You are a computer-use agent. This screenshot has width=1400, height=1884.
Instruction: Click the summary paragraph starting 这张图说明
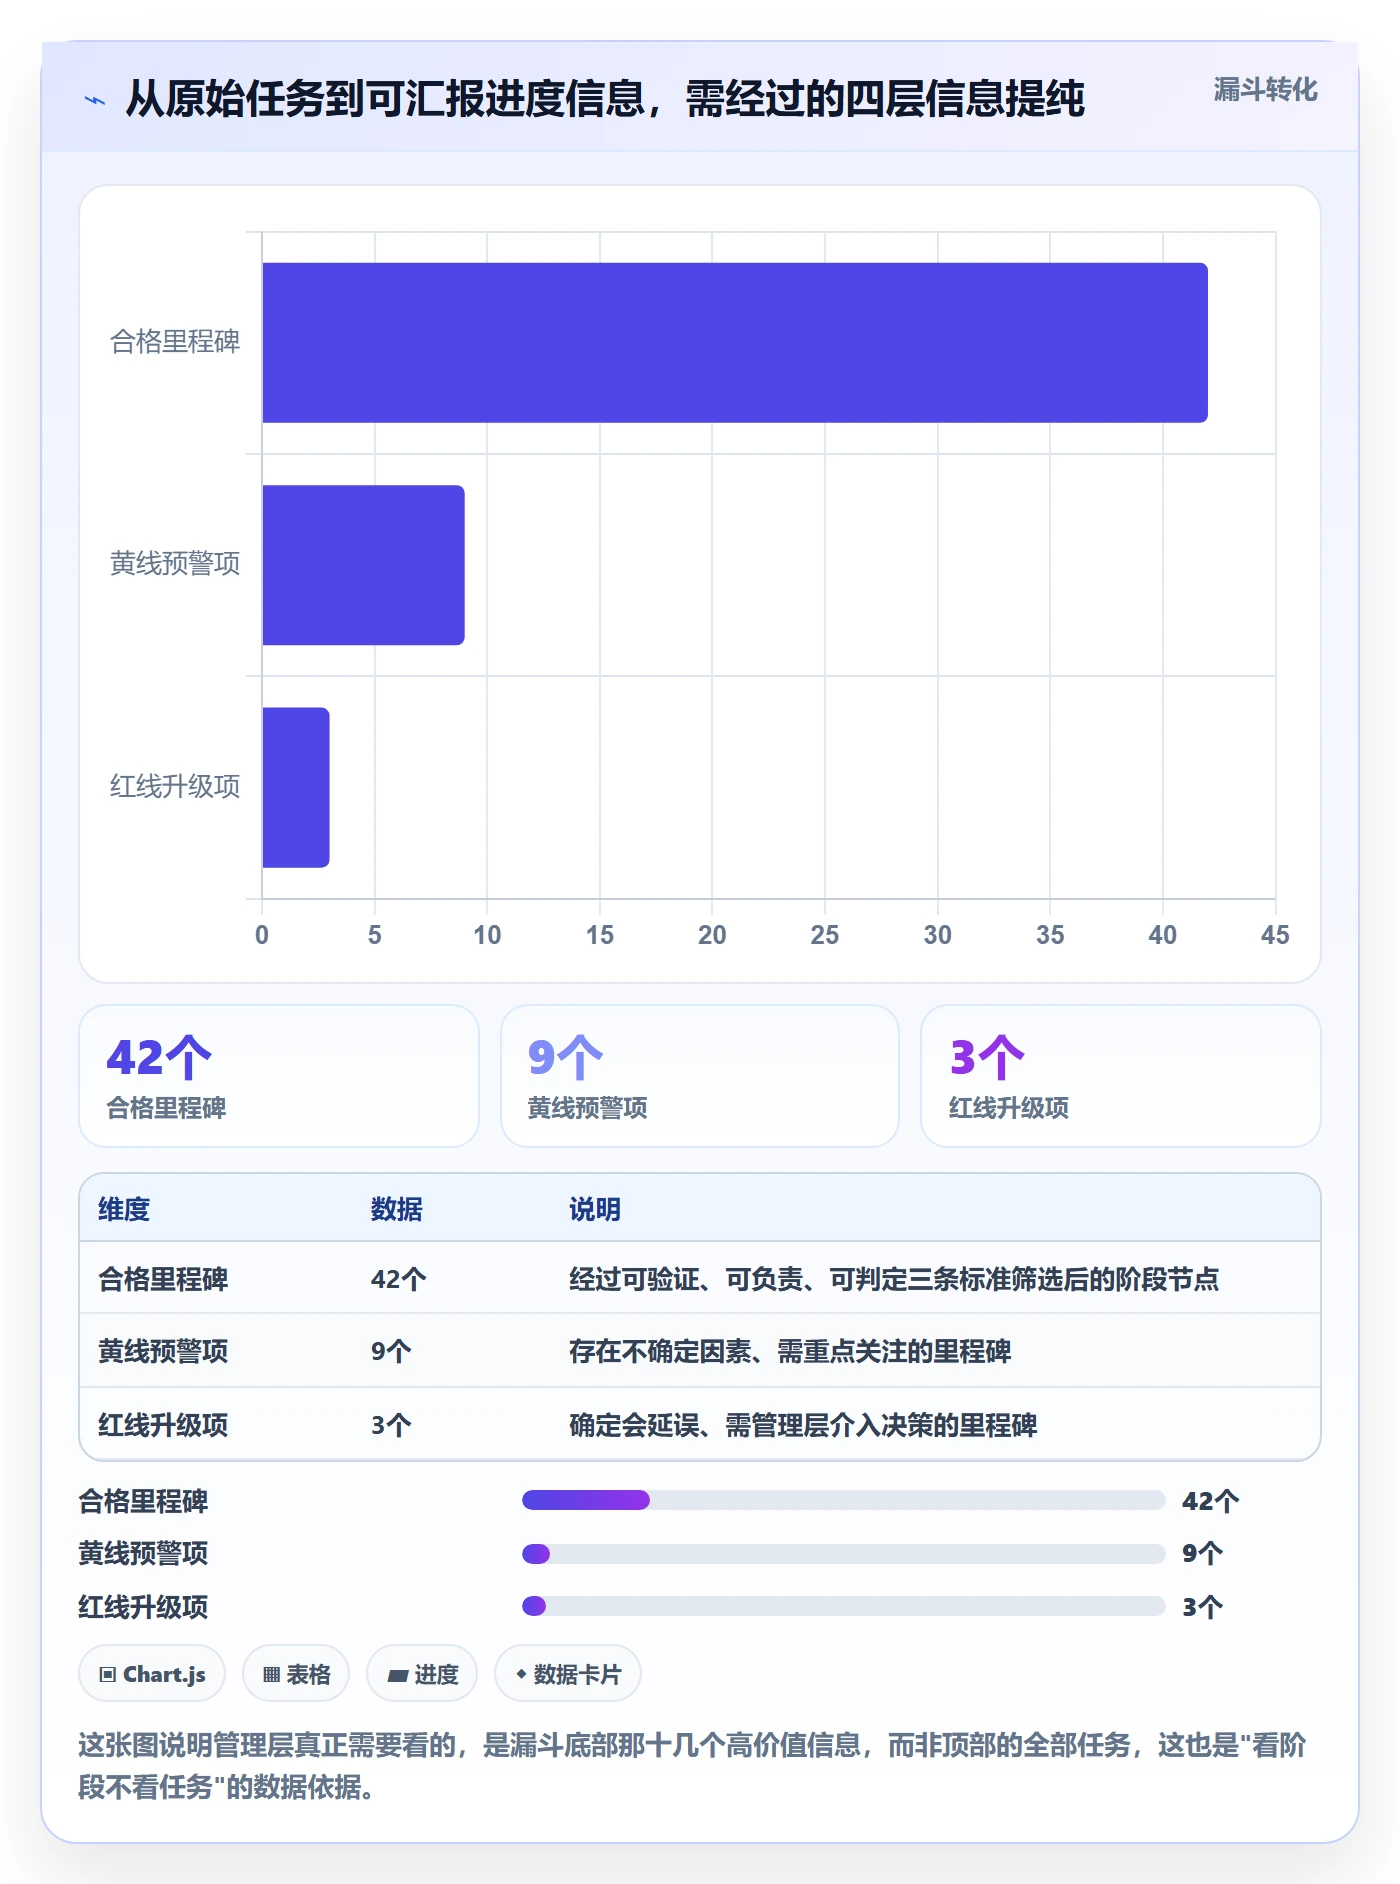692,1766
